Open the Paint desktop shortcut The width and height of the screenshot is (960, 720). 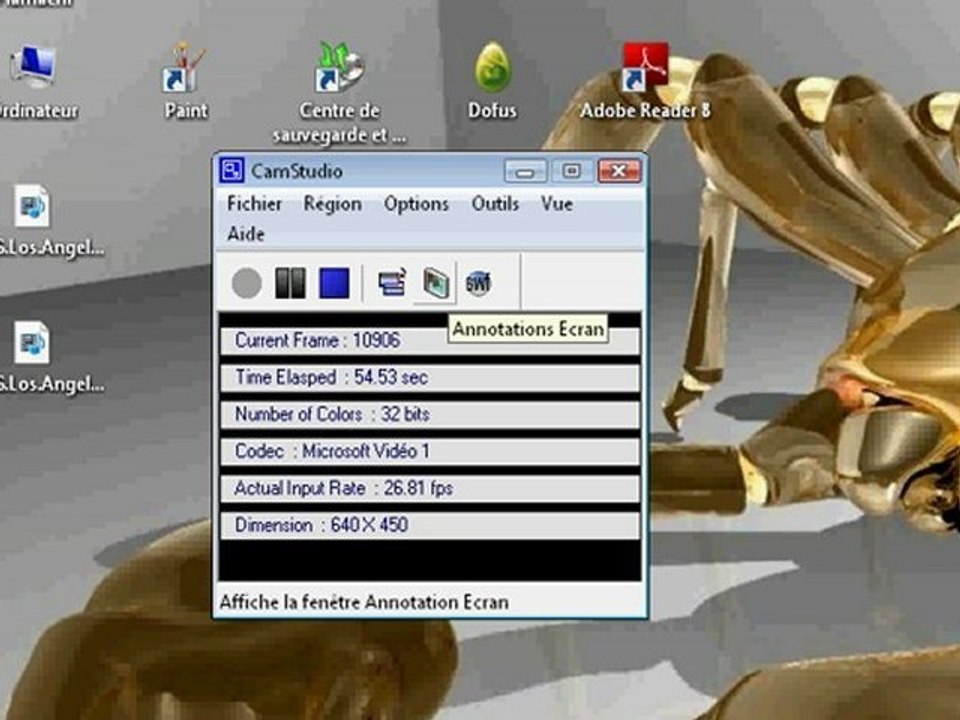(x=185, y=81)
